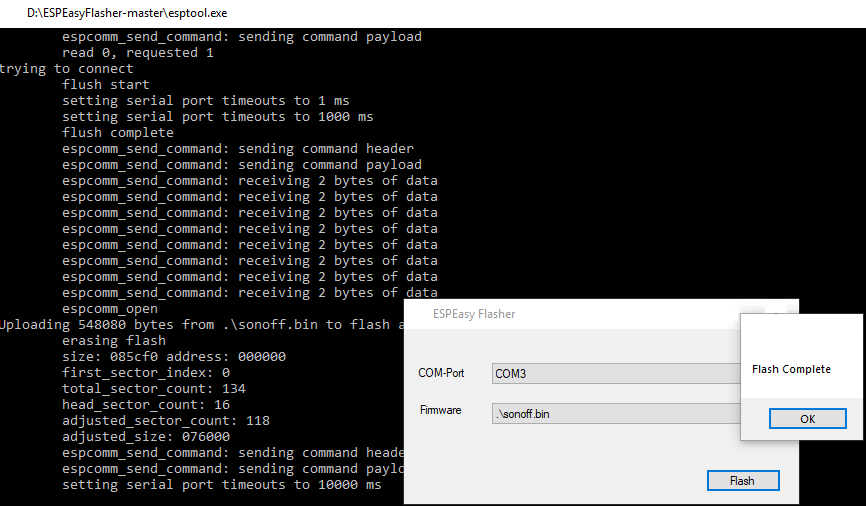Click the 'Uploading 548080 bytes' console line
866x506 pixels.
coord(202,324)
